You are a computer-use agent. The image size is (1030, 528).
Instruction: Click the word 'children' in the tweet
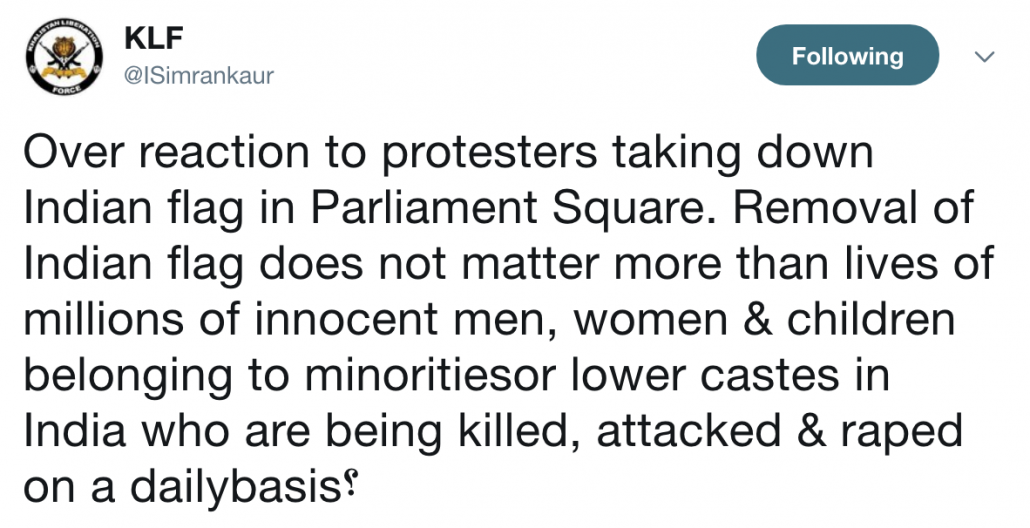coord(871,319)
